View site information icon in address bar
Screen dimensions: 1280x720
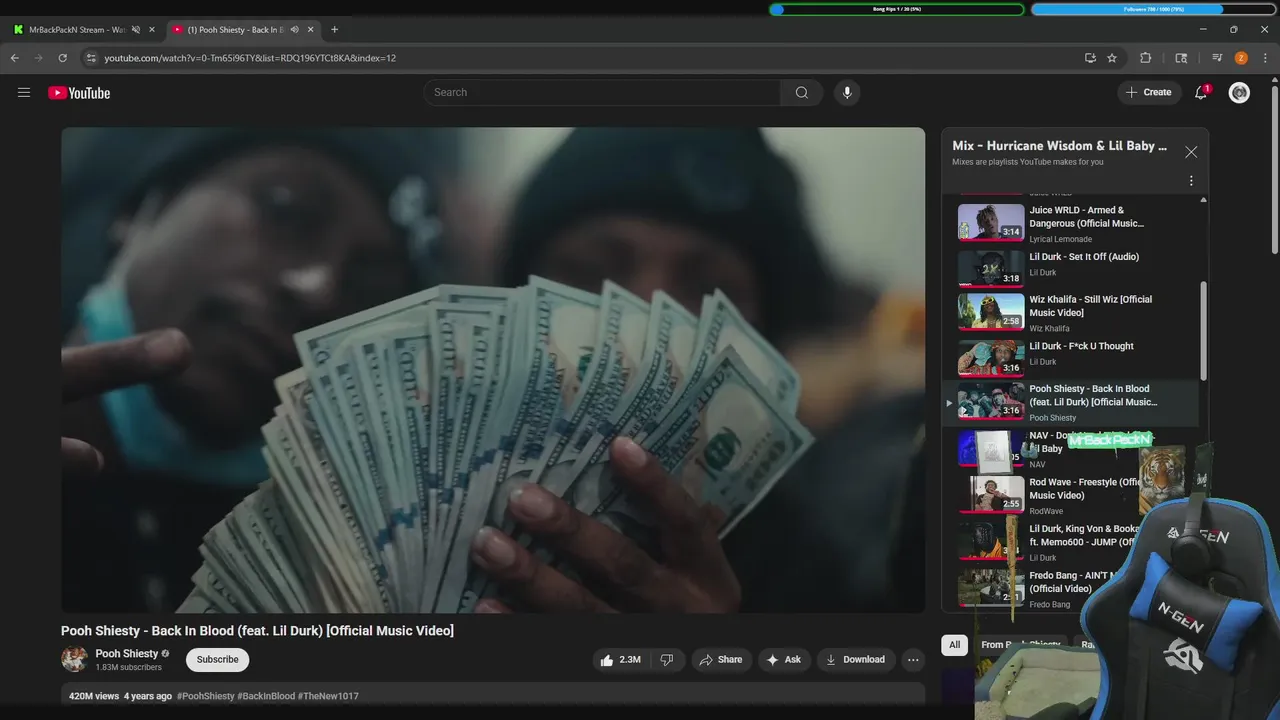point(91,58)
